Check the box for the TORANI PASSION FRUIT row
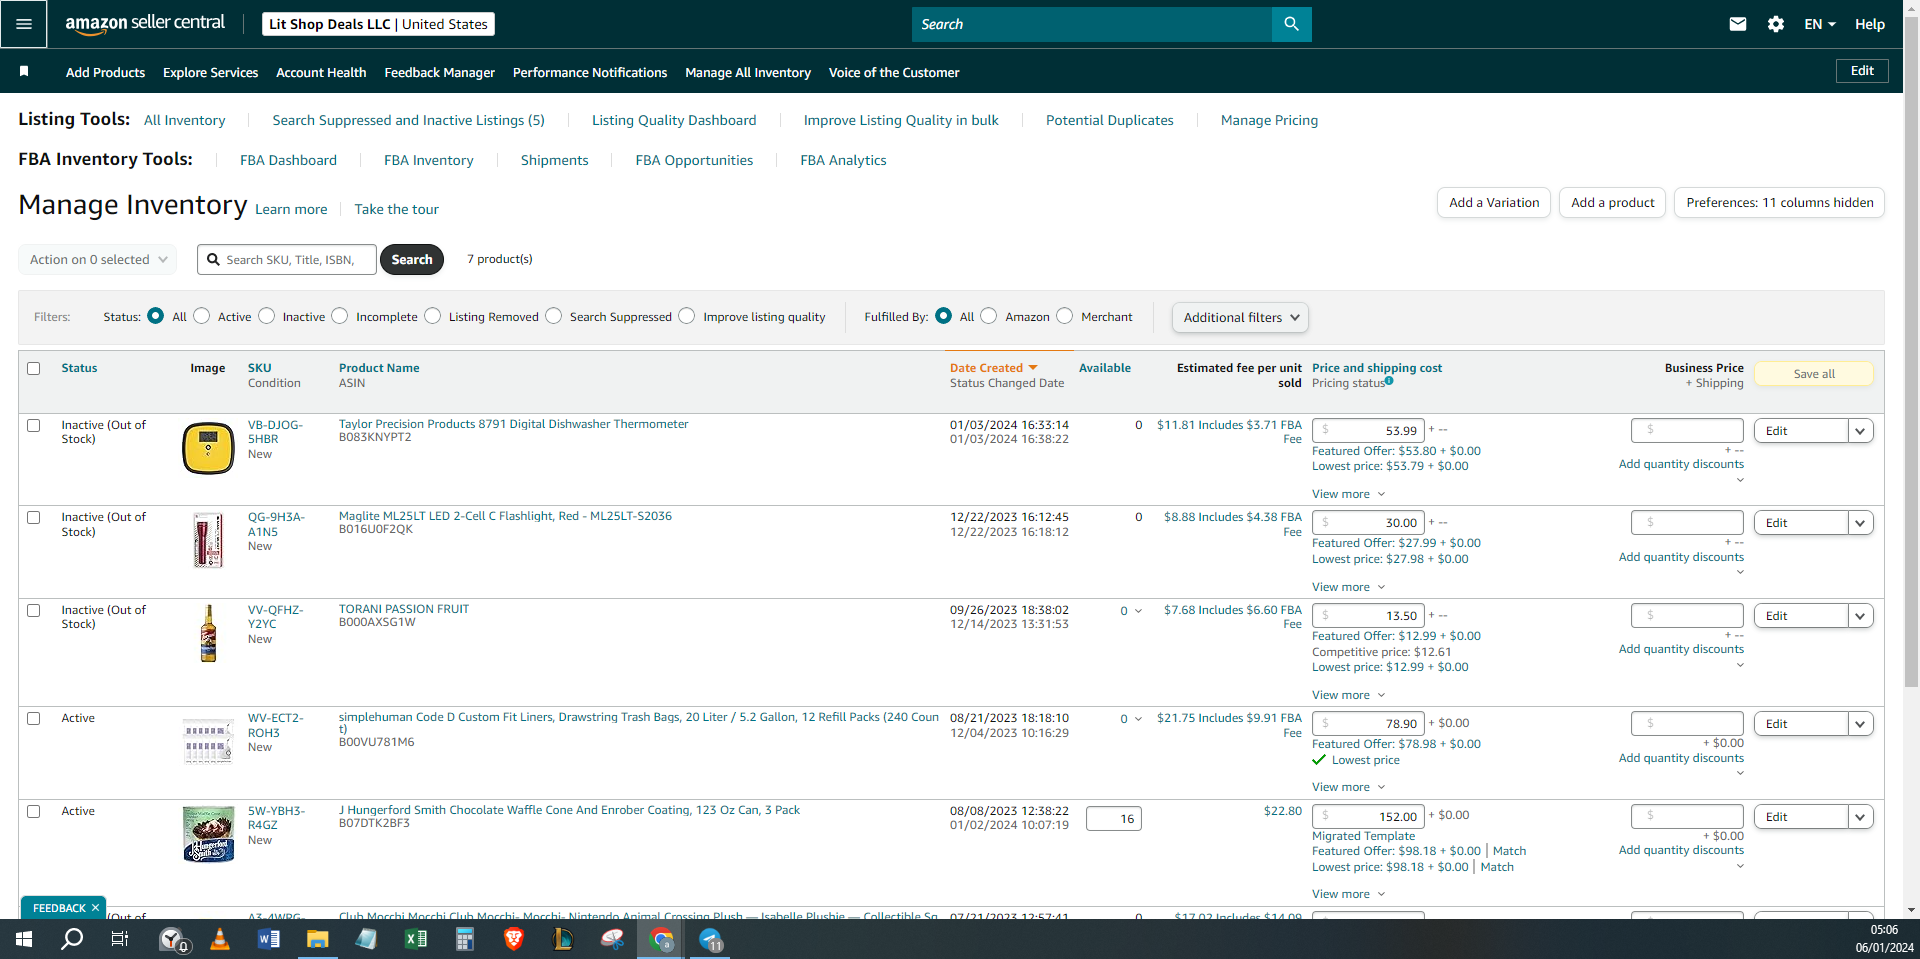 tap(34, 610)
